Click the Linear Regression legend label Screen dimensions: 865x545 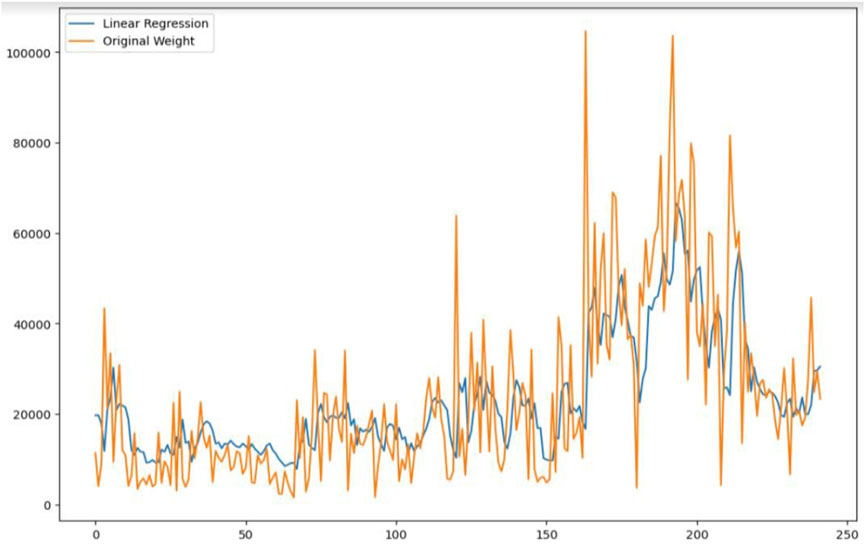coord(156,24)
